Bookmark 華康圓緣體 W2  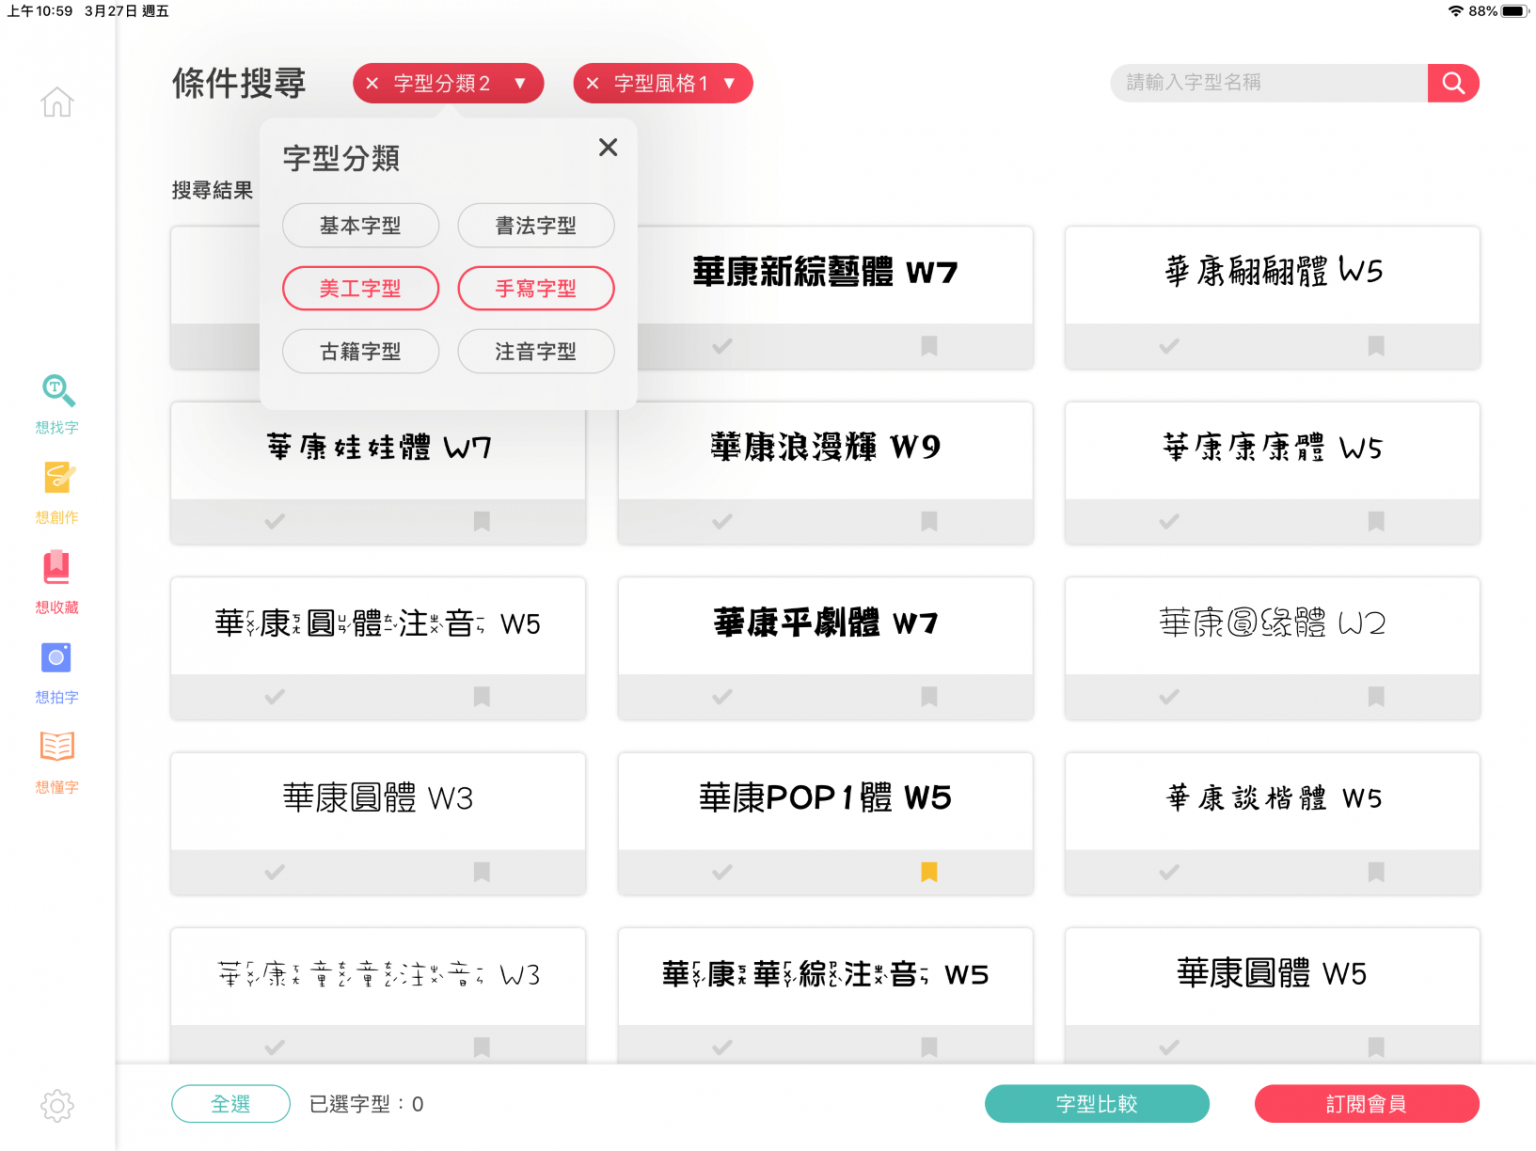(x=1376, y=696)
